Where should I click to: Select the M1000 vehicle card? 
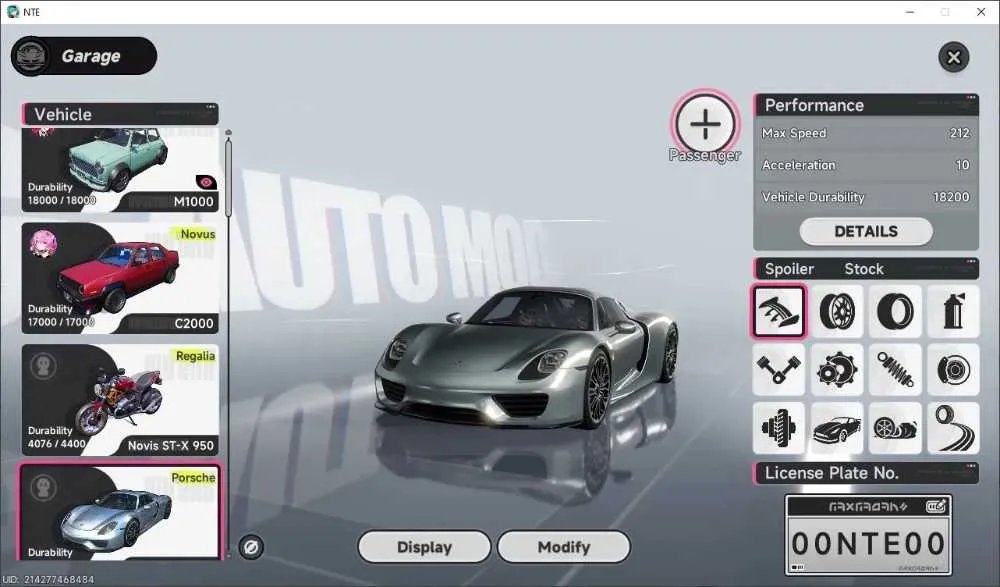pyautogui.click(x=120, y=170)
